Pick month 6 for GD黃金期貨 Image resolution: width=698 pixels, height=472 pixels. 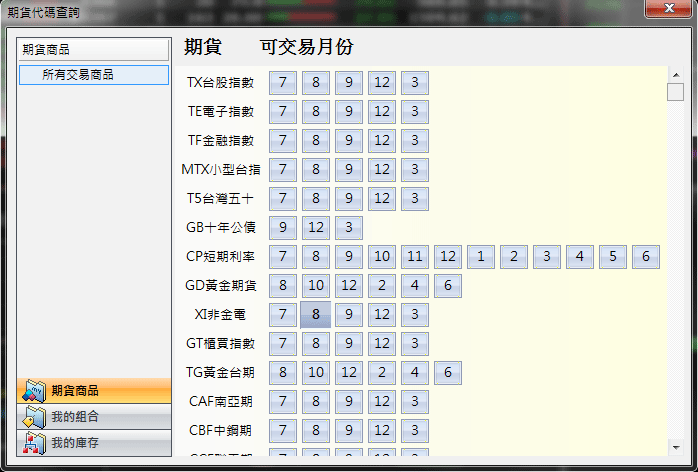[447, 286]
